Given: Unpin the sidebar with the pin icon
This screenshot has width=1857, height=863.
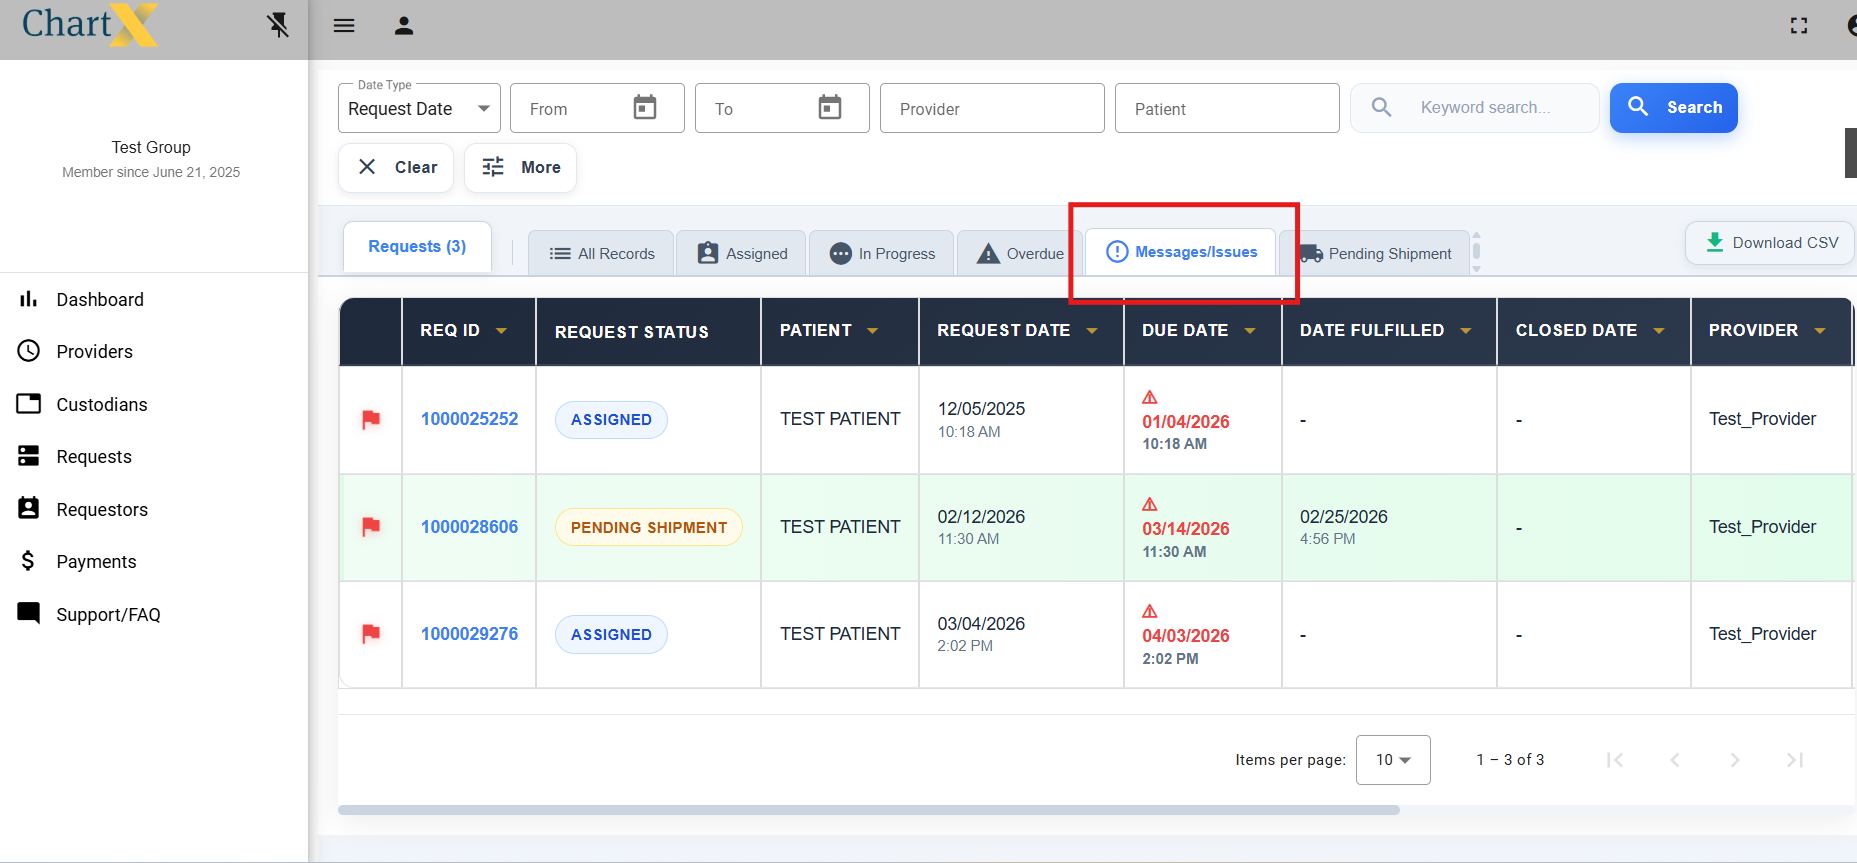Looking at the screenshot, I should point(278,25).
